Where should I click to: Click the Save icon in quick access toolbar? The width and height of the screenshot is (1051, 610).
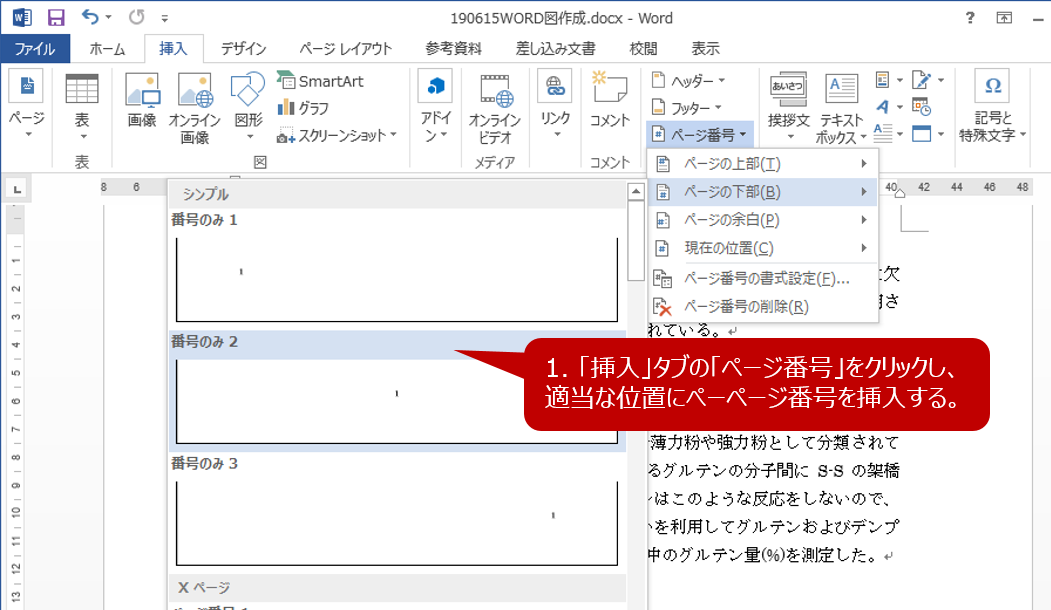tap(56, 17)
